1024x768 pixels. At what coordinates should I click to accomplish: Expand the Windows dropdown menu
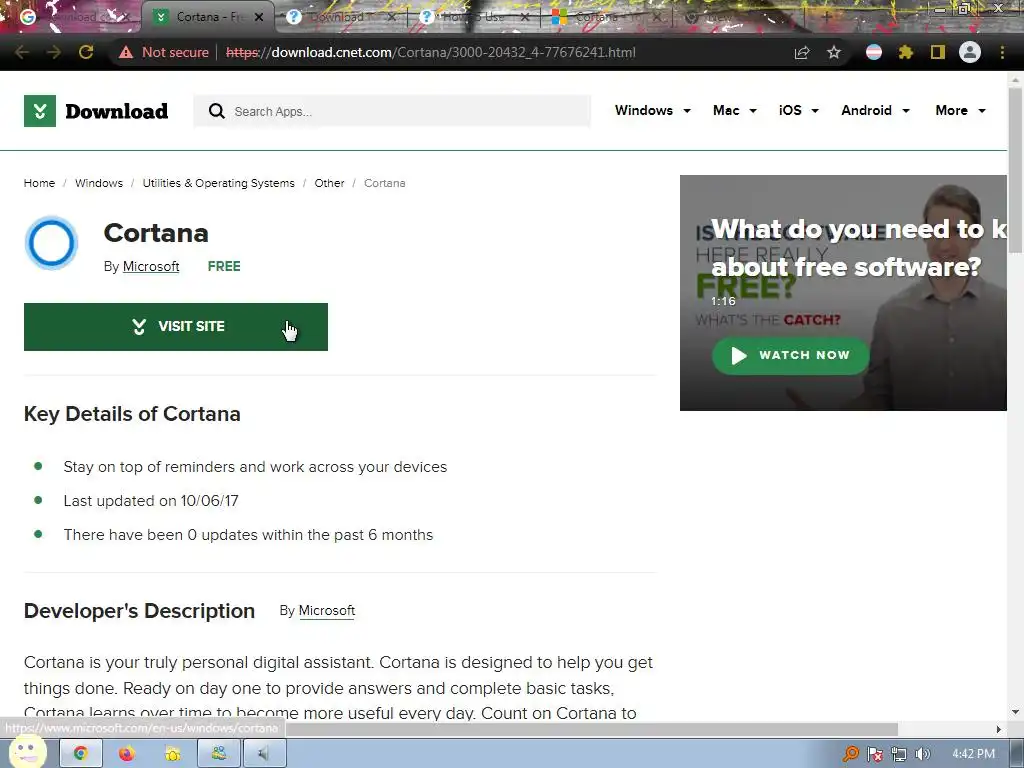coord(652,110)
